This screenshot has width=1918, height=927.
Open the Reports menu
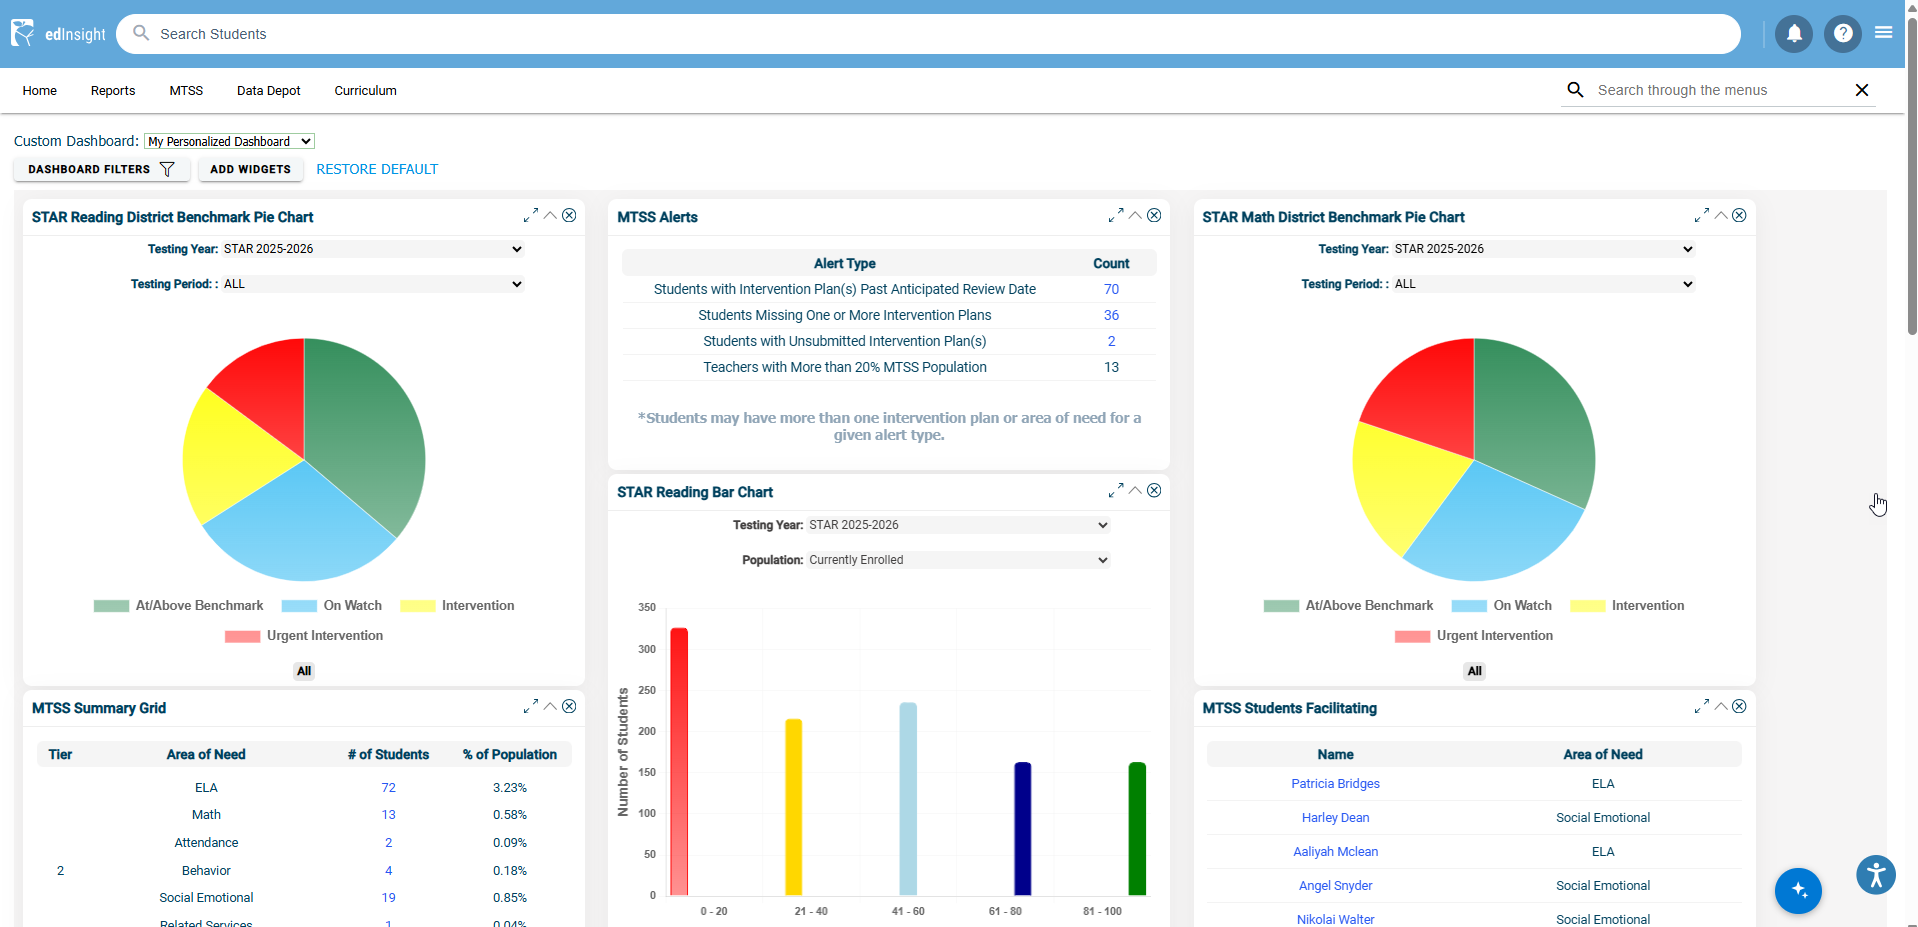113,91
